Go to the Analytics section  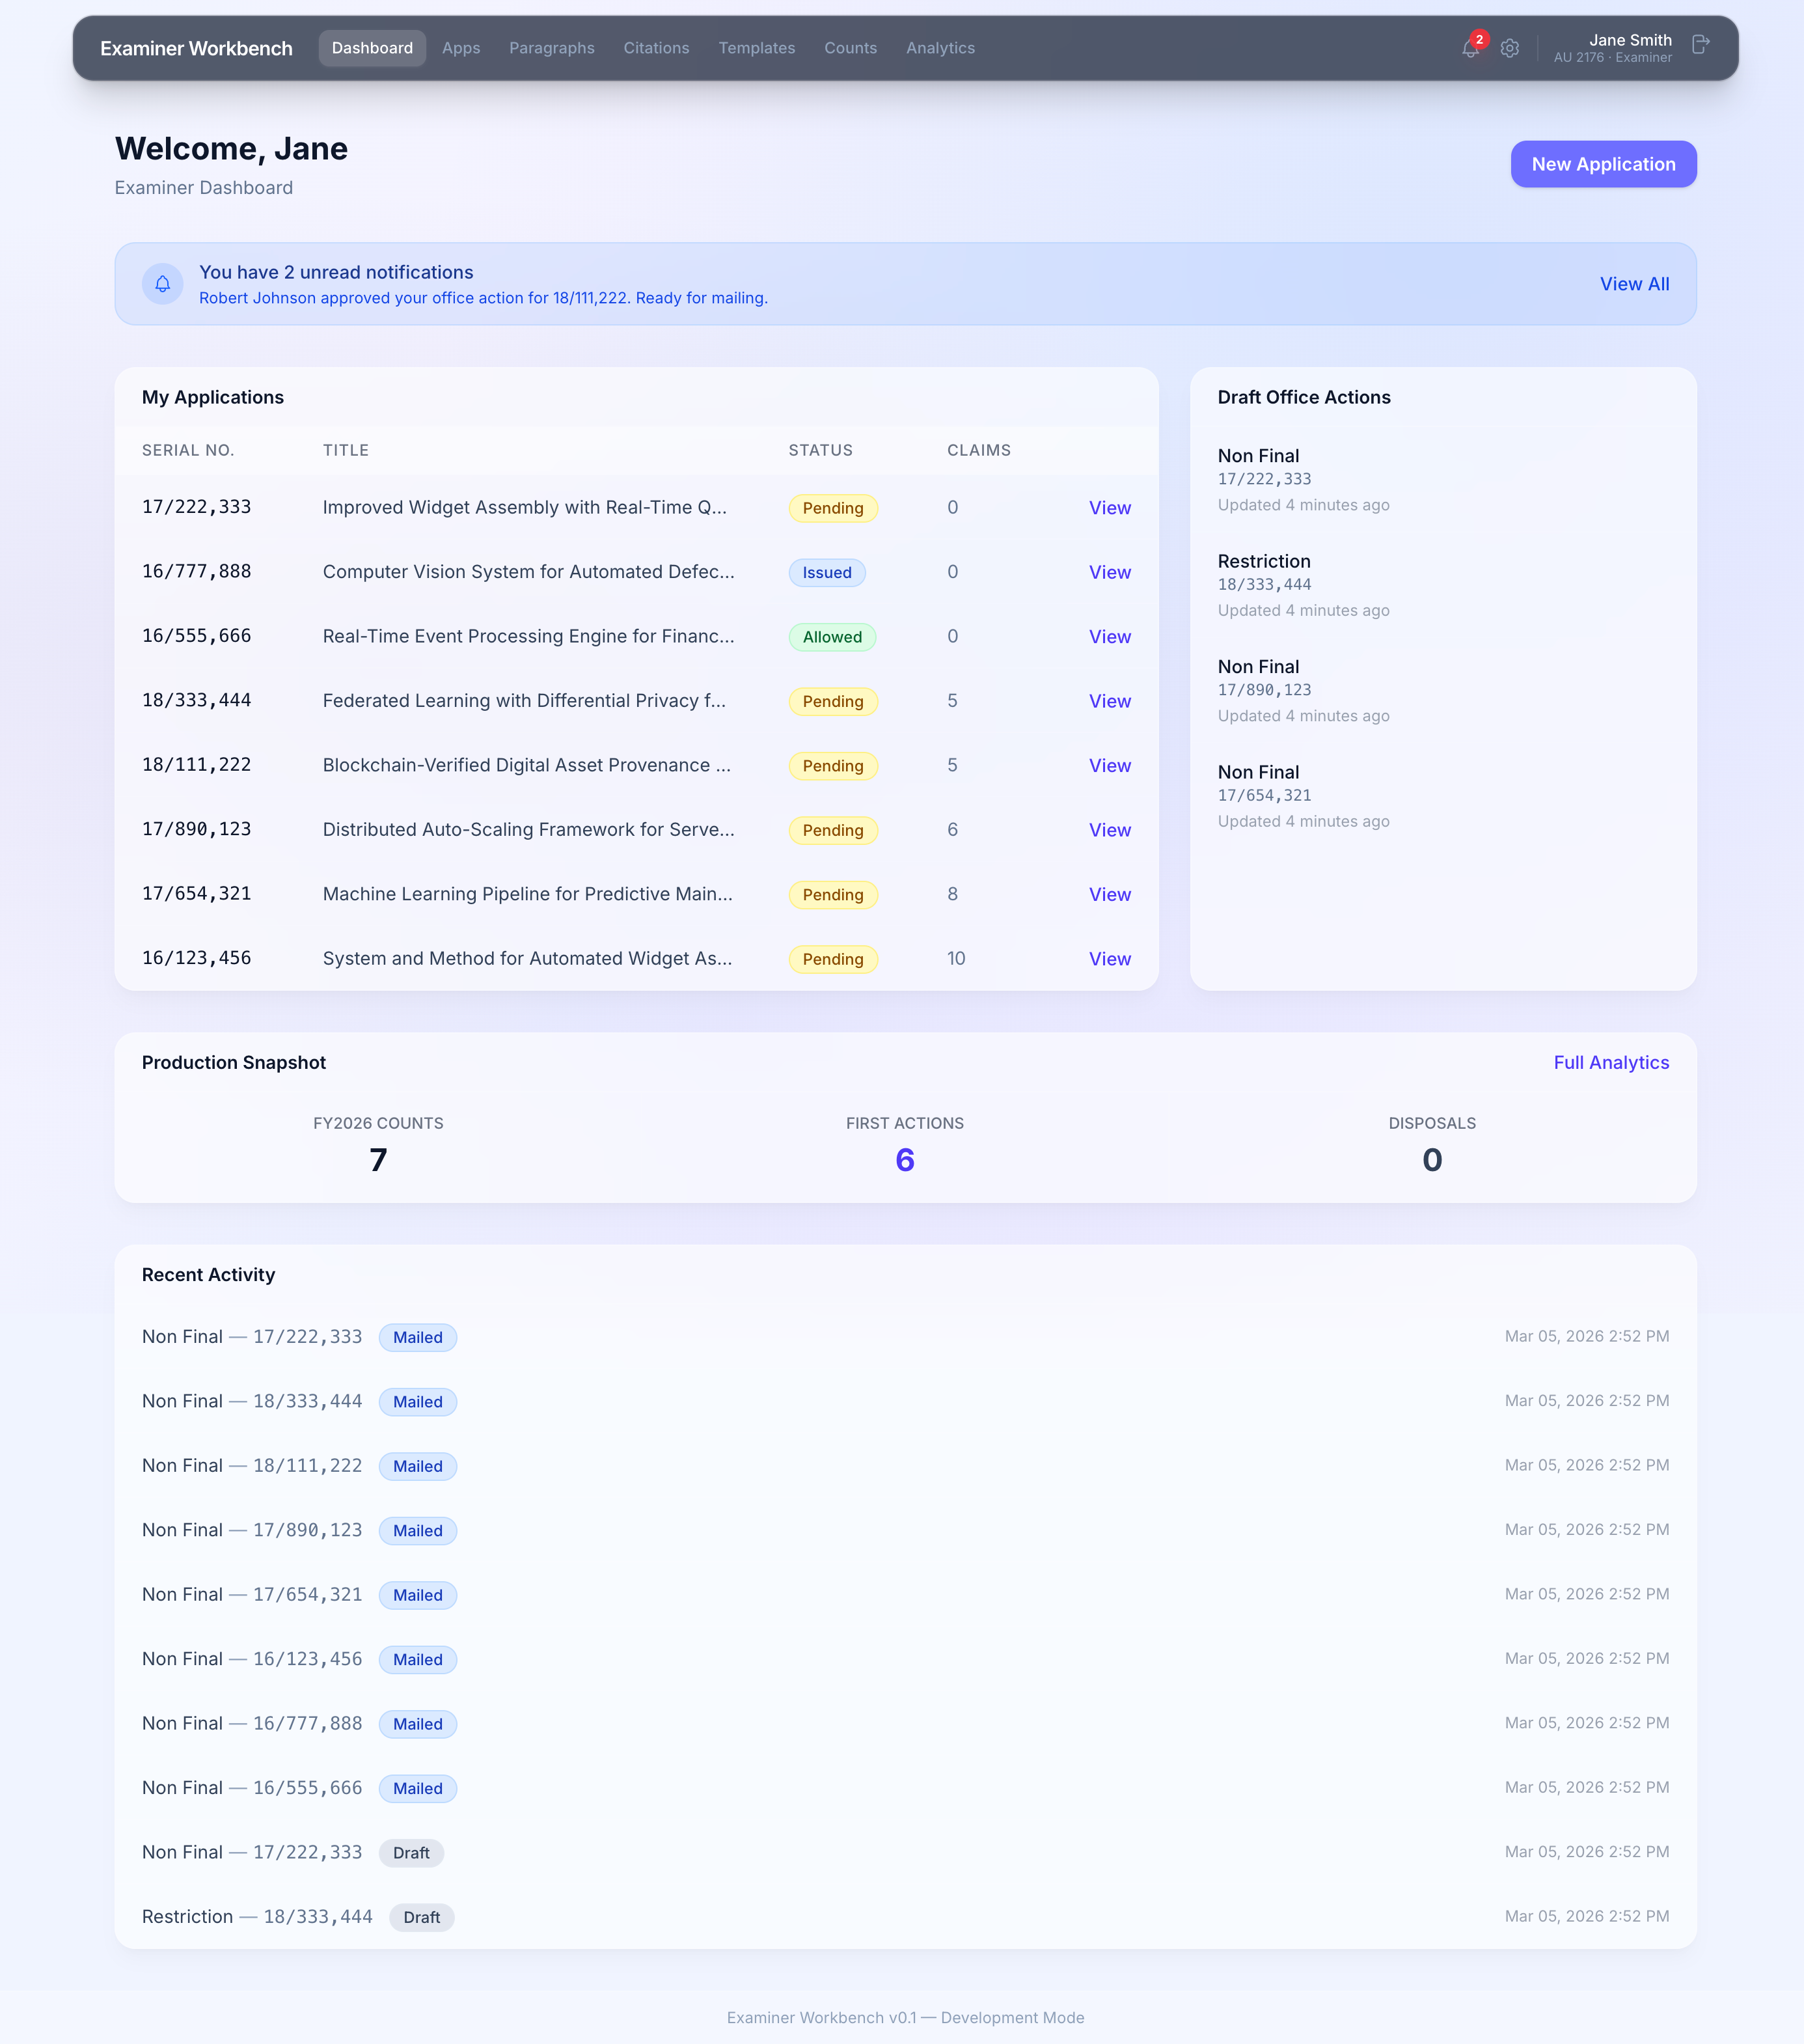(x=939, y=47)
